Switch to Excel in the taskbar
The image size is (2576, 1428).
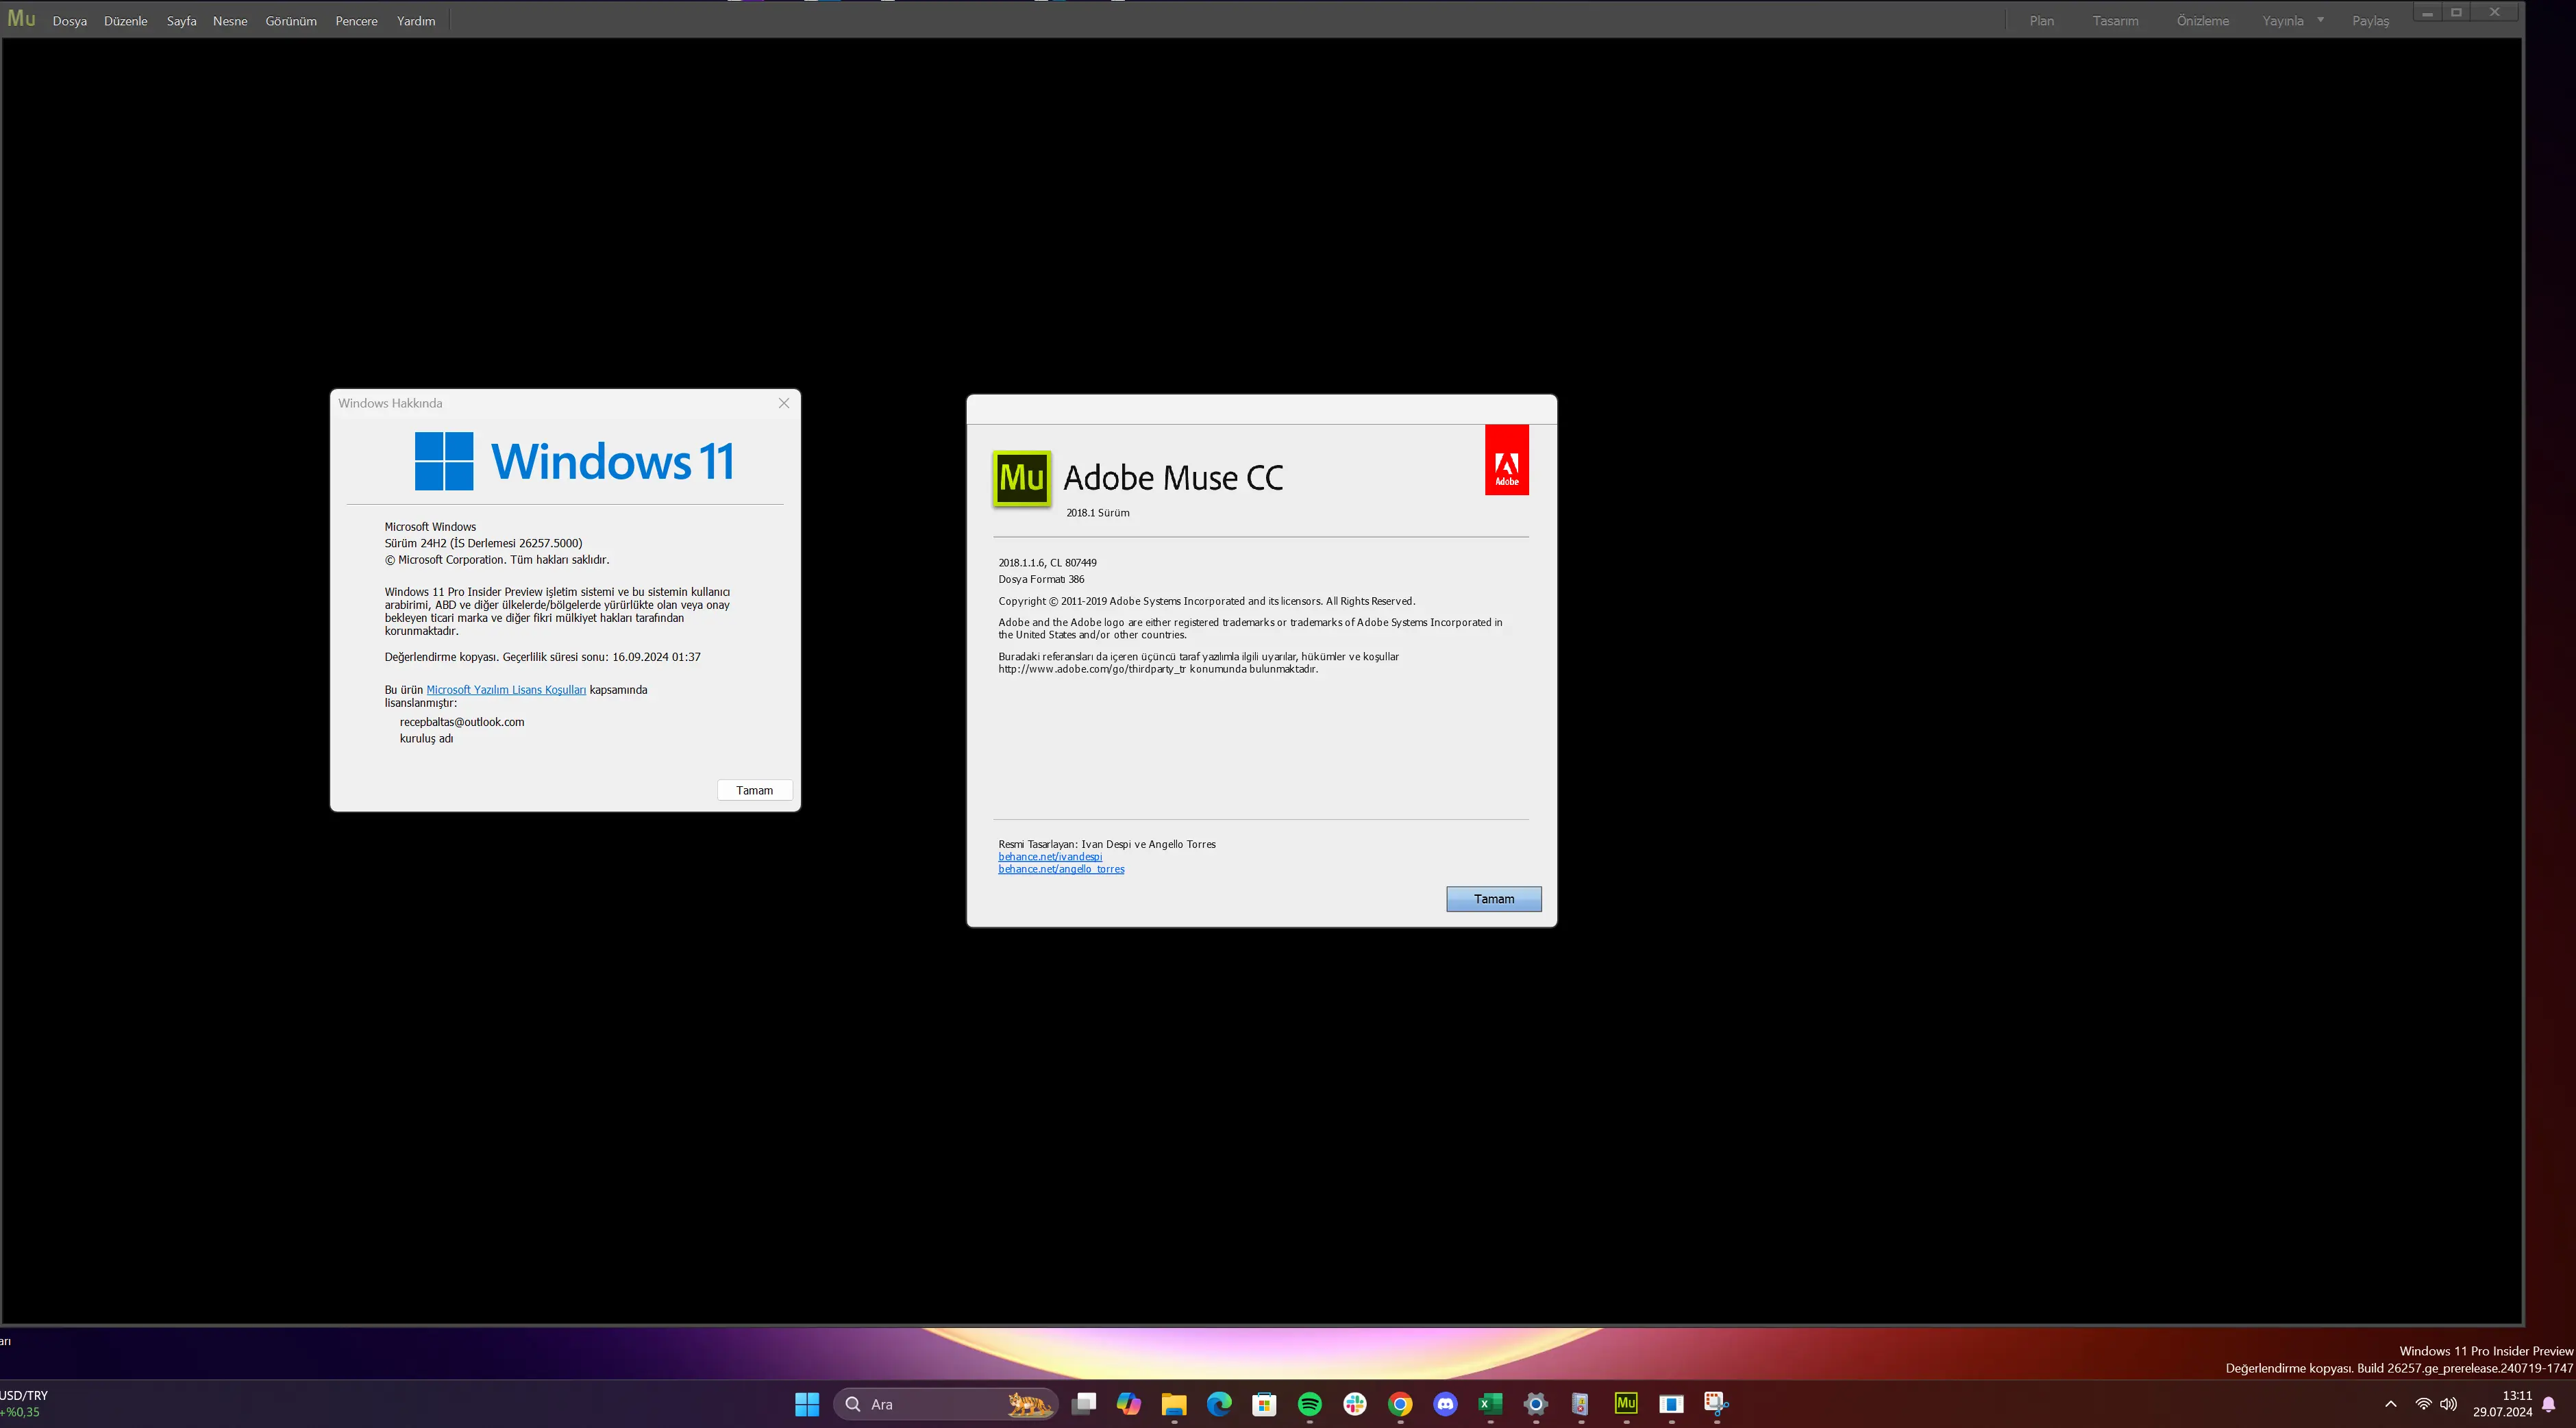(x=1490, y=1404)
